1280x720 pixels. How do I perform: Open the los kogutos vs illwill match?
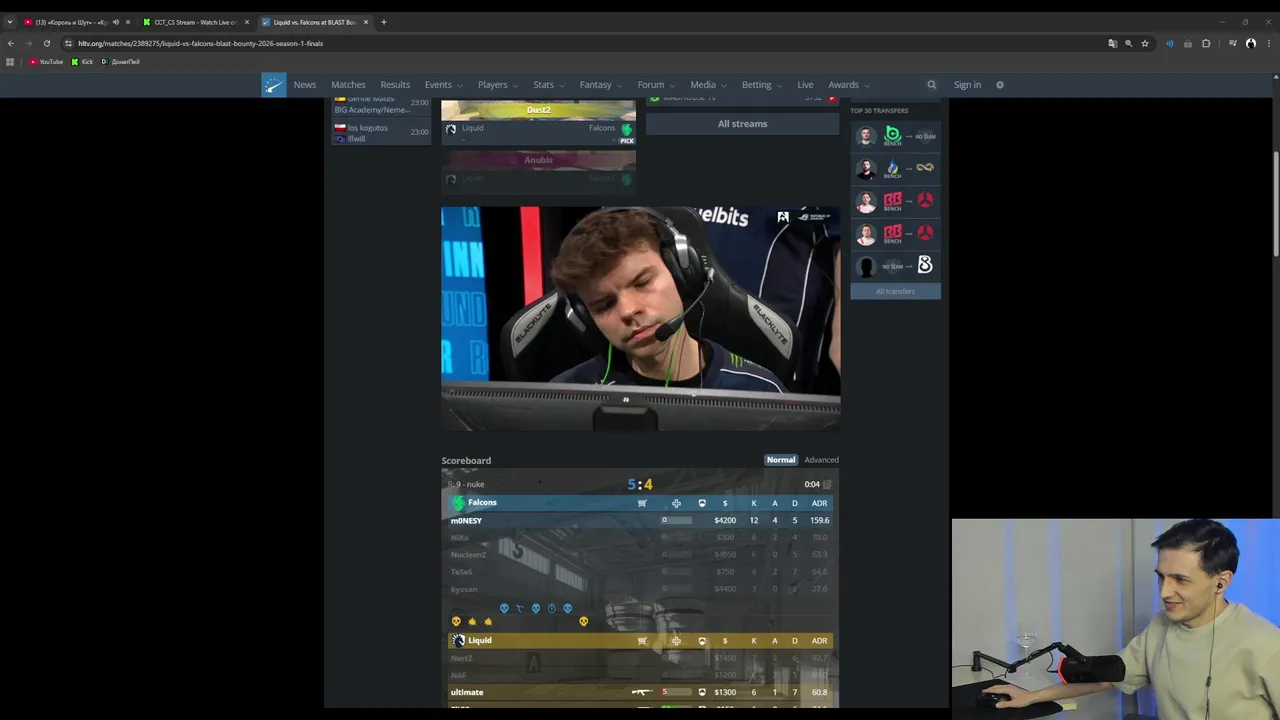382,133
